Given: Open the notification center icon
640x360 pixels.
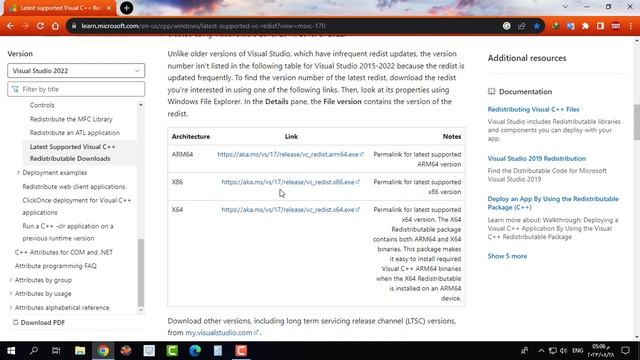Looking at the screenshot, I should 625,351.
